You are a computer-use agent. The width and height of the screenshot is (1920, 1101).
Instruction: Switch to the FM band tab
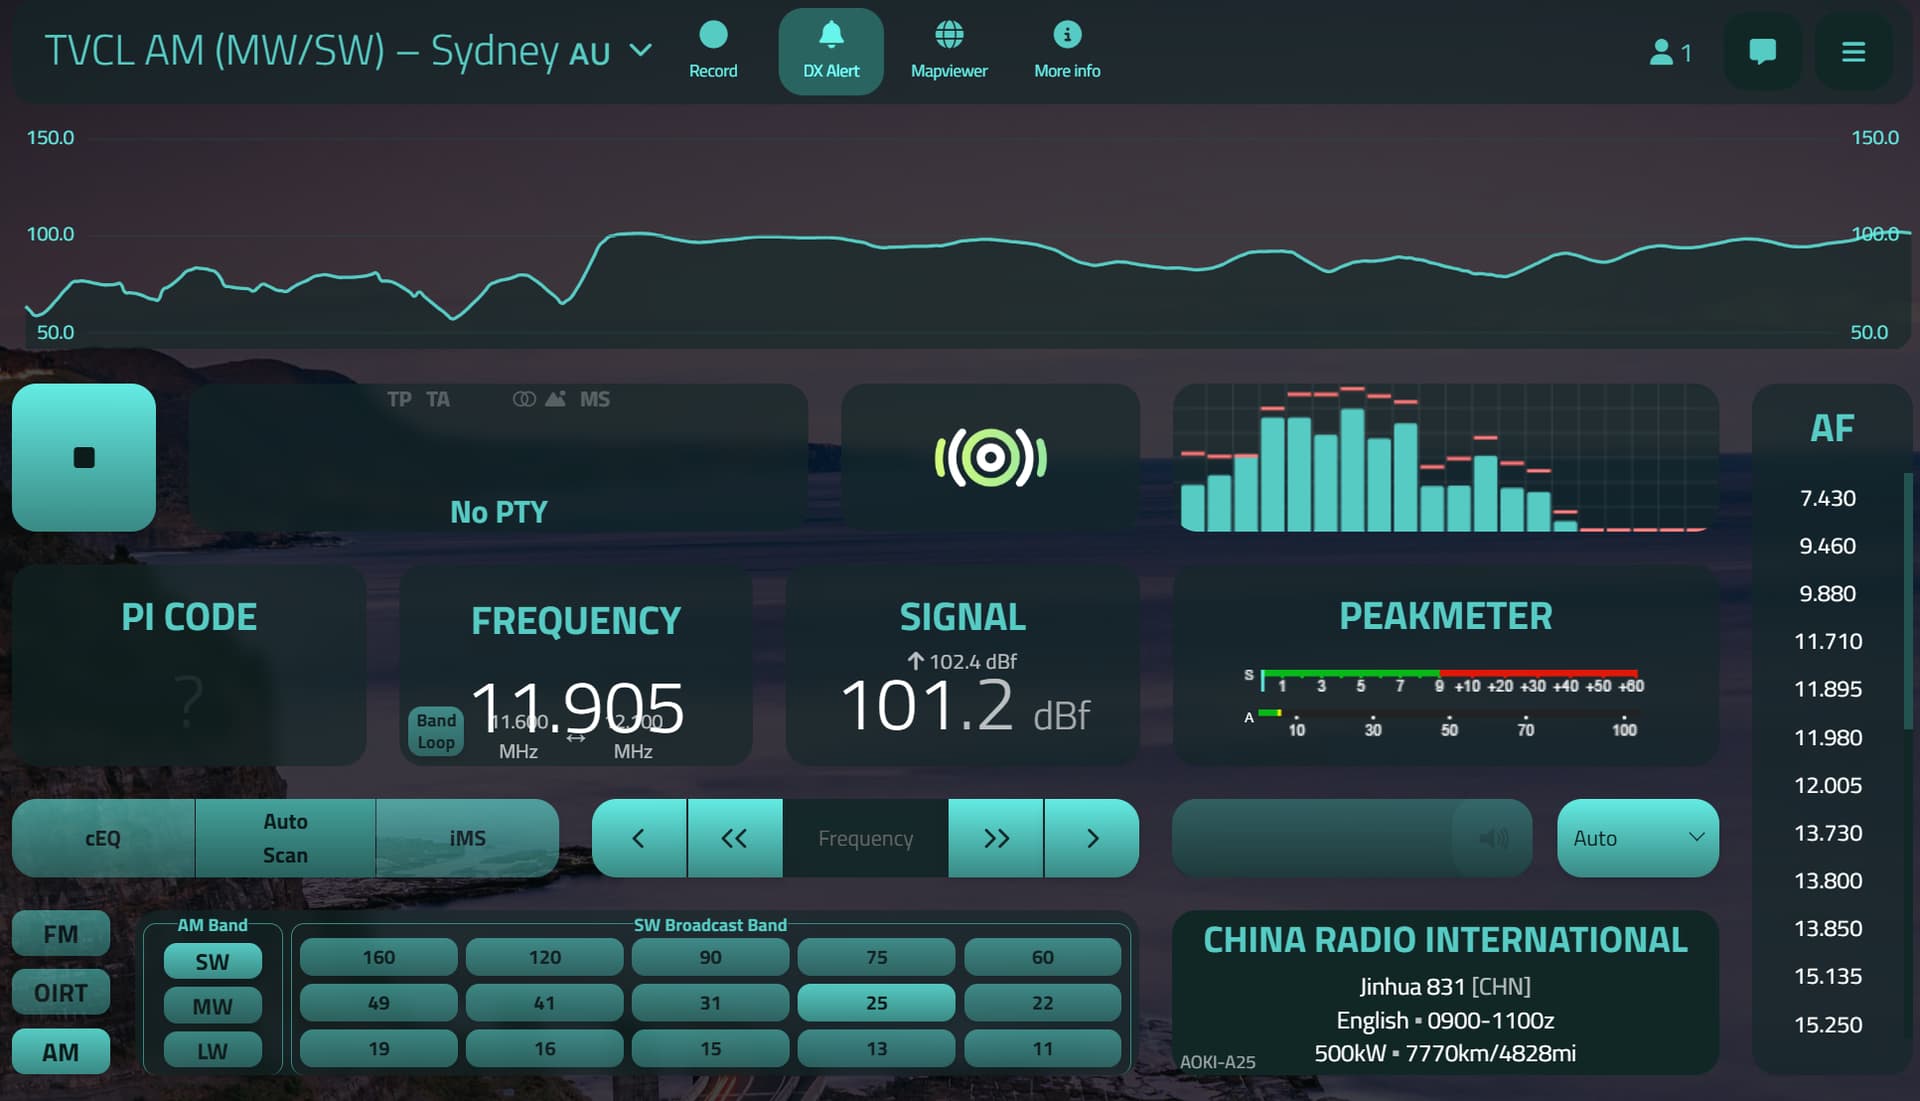[x=61, y=934]
